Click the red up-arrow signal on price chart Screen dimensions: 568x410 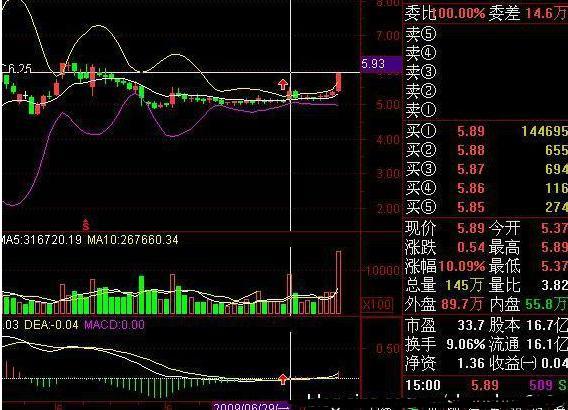pyautogui.click(x=283, y=85)
